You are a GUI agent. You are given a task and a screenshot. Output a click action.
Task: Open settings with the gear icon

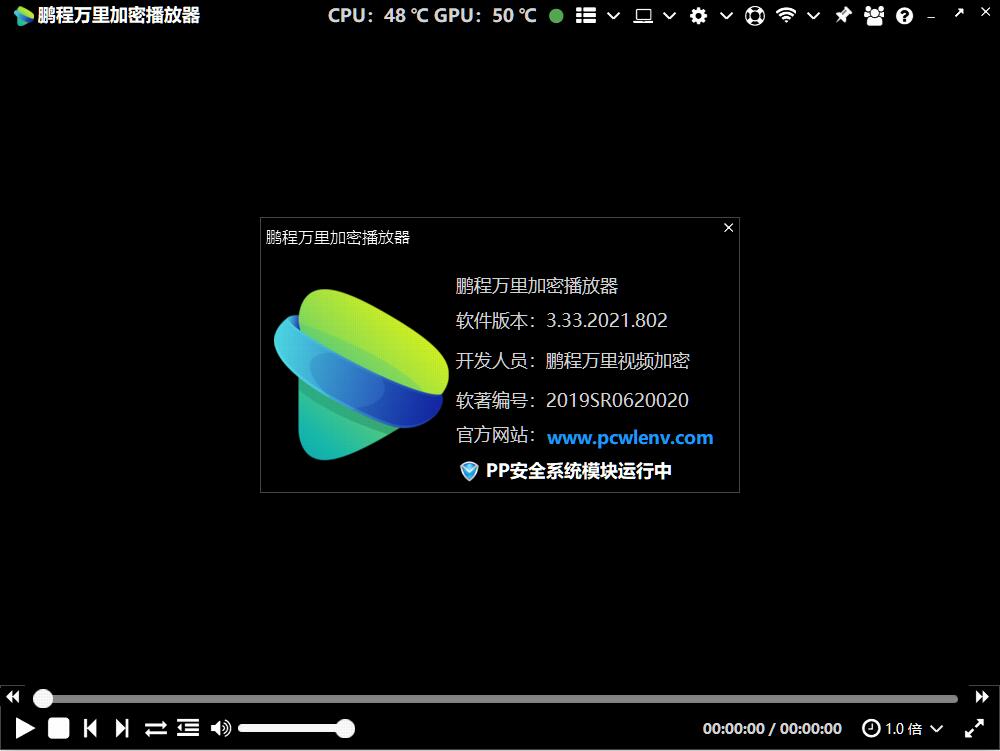[698, 16]
